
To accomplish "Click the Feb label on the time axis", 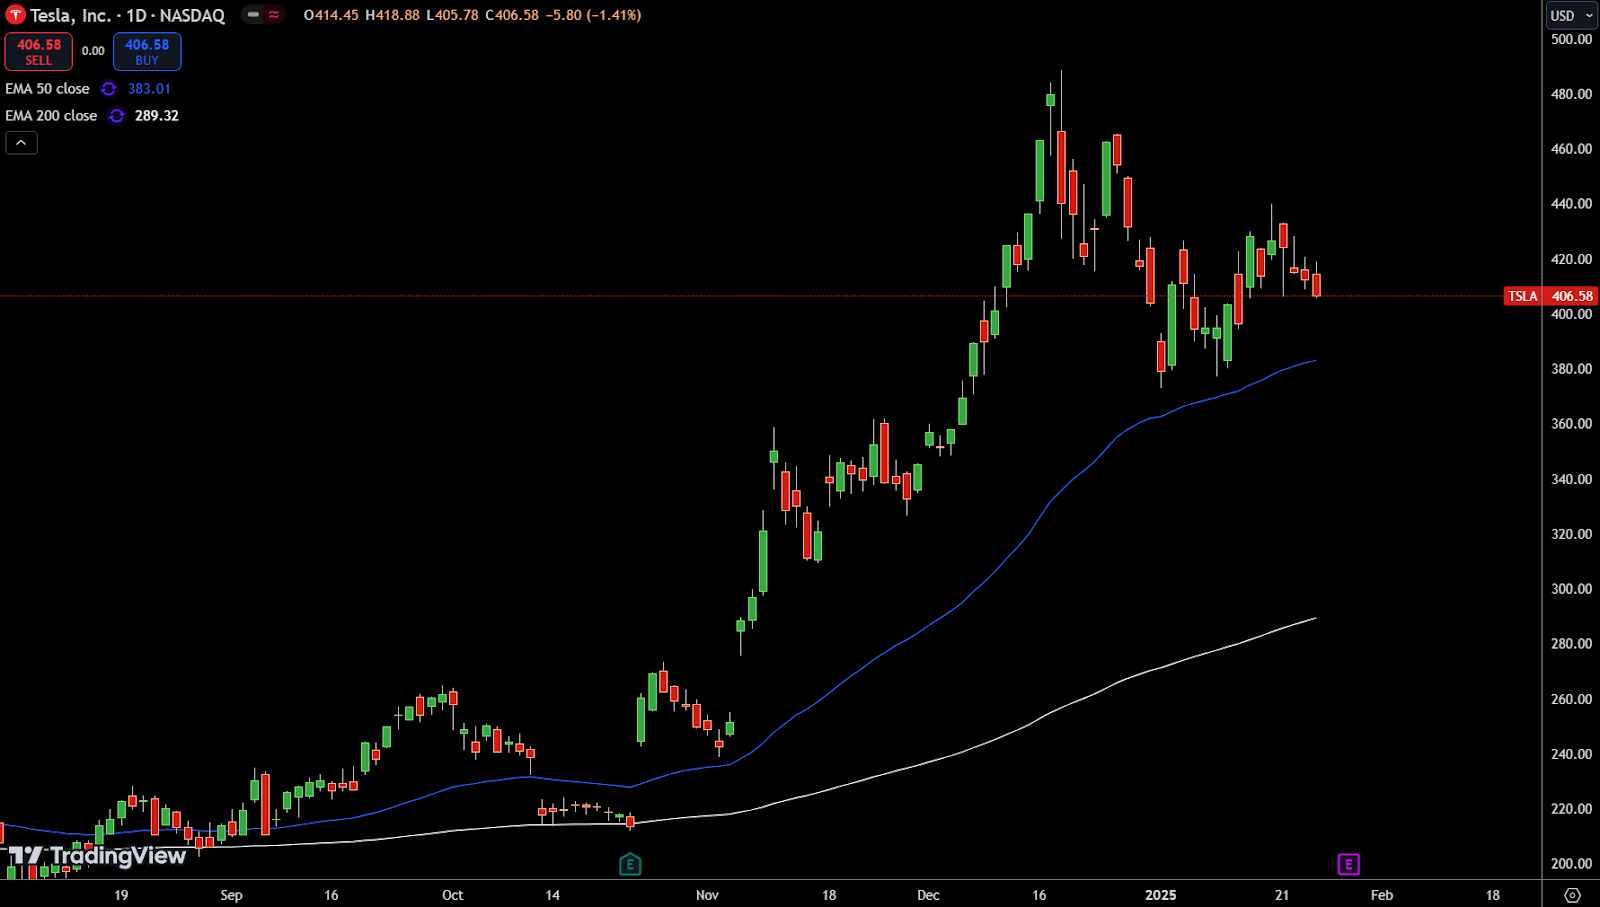I will click(1382, 895).
